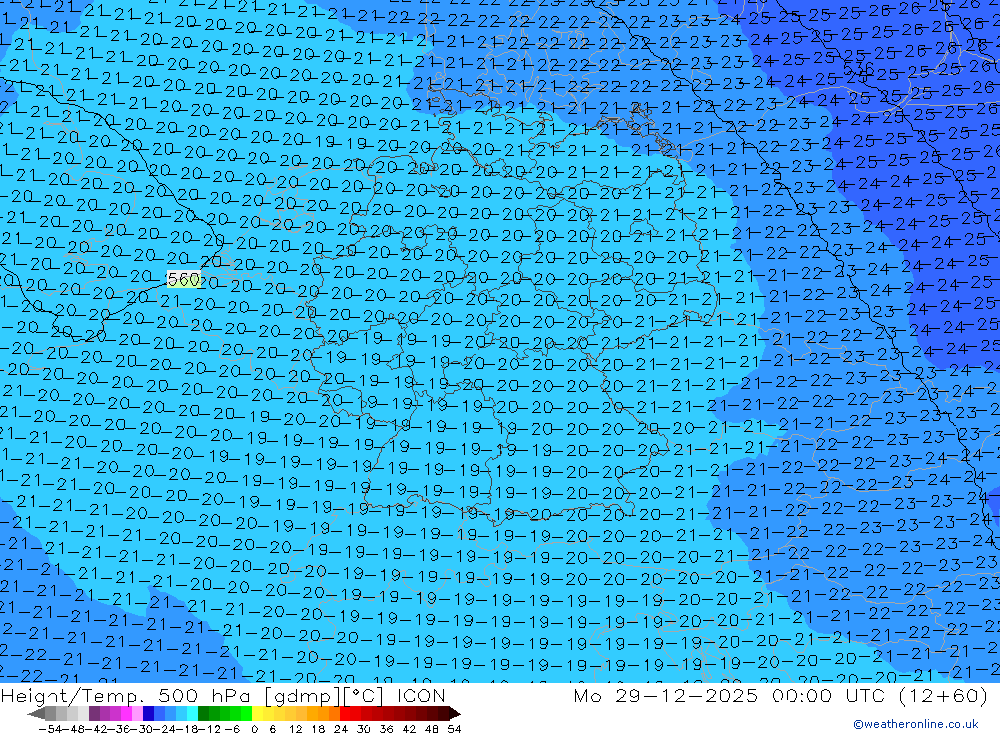Click the legend value 42
Screen dimensions: 1000x733
pyautogui.click(x=409, y=729)
